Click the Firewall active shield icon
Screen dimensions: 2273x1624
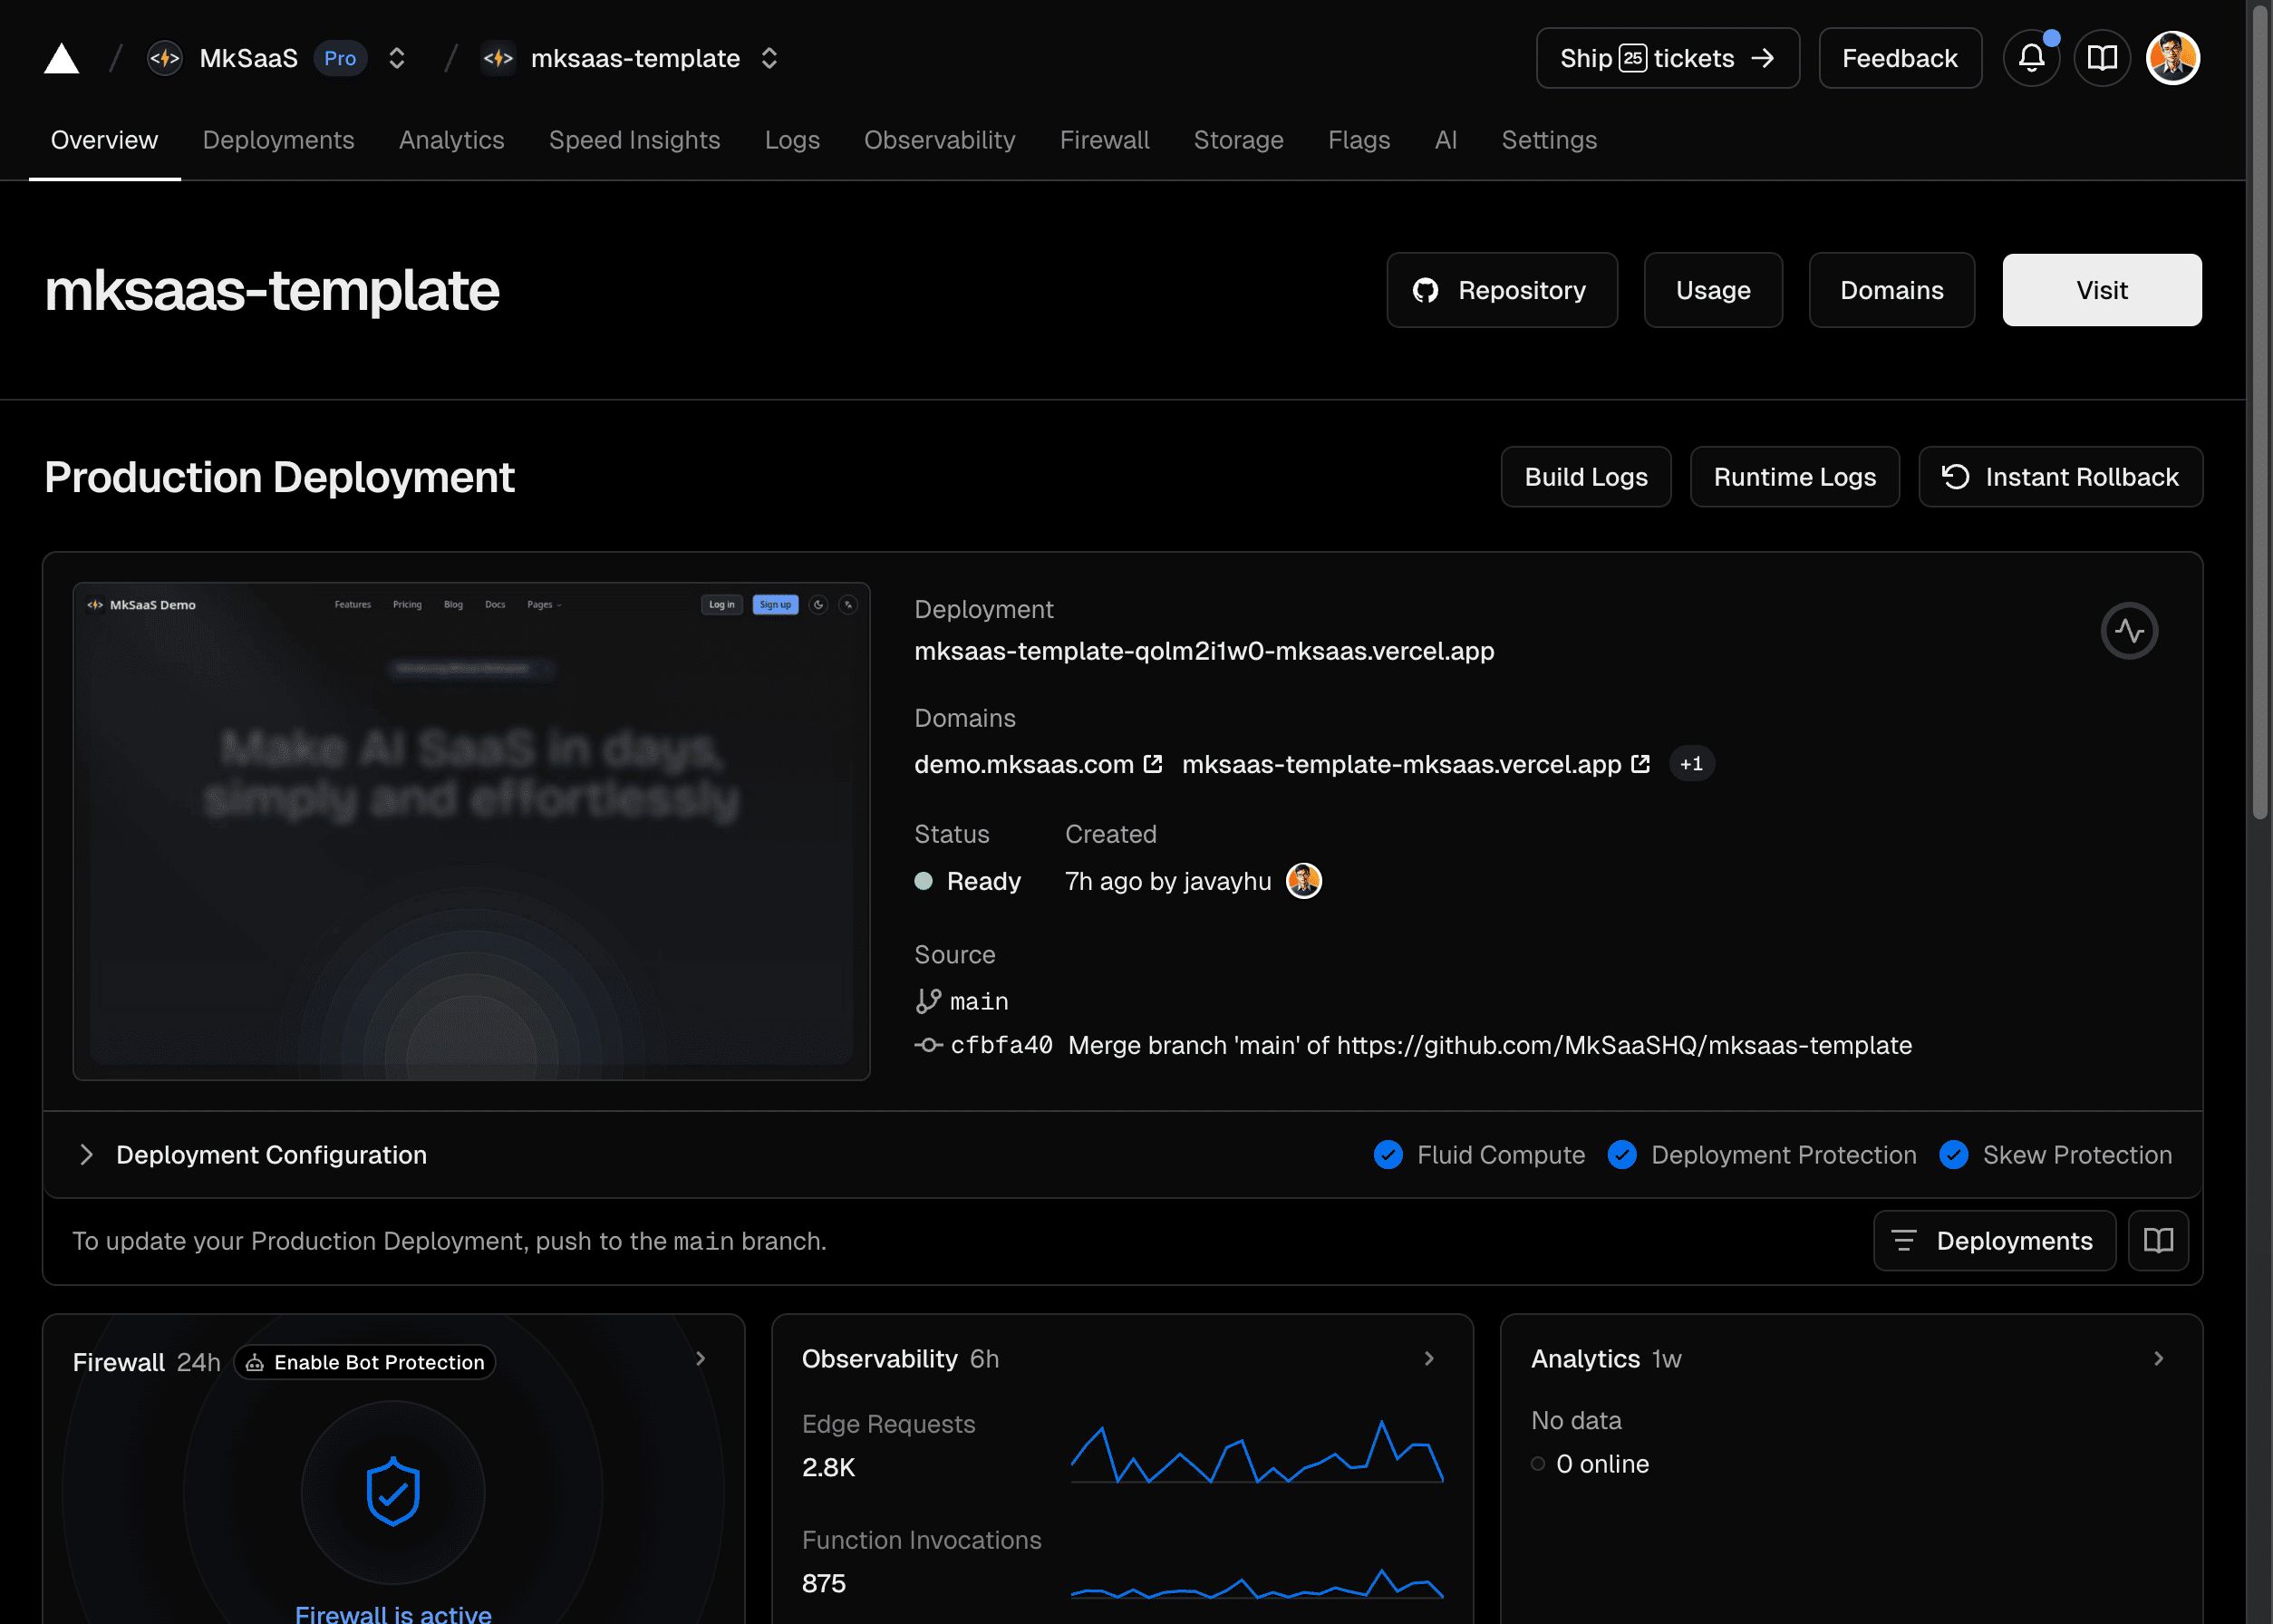[393, 1491]
